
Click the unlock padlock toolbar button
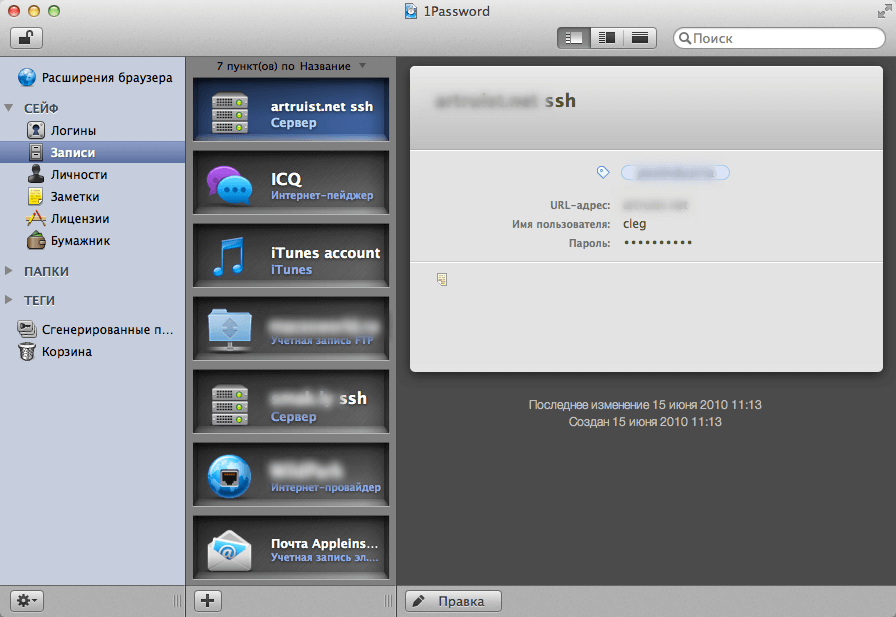tap(26, 38)
